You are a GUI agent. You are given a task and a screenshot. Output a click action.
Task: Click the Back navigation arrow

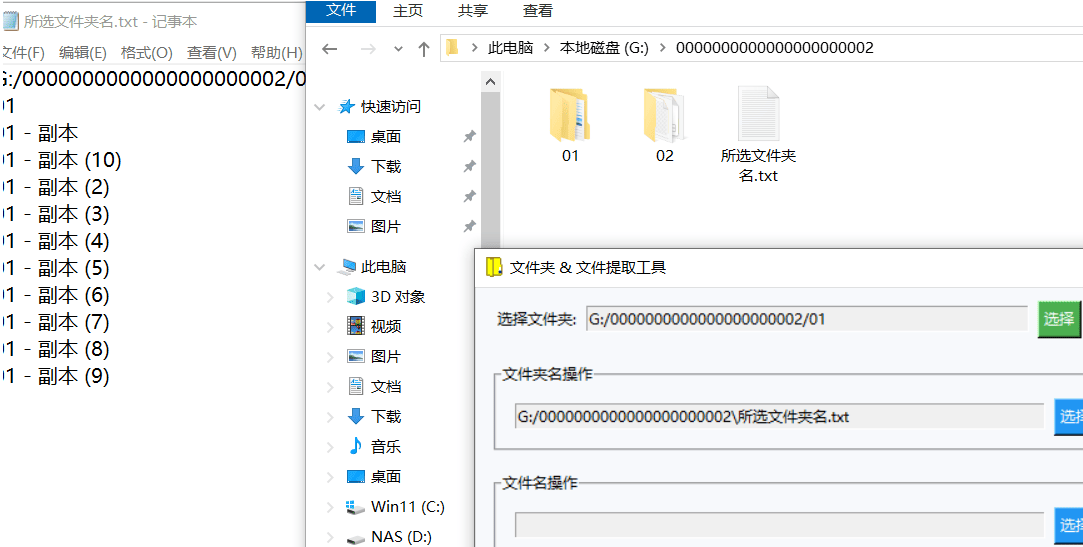pyautogui.click(x=330, y=49)
